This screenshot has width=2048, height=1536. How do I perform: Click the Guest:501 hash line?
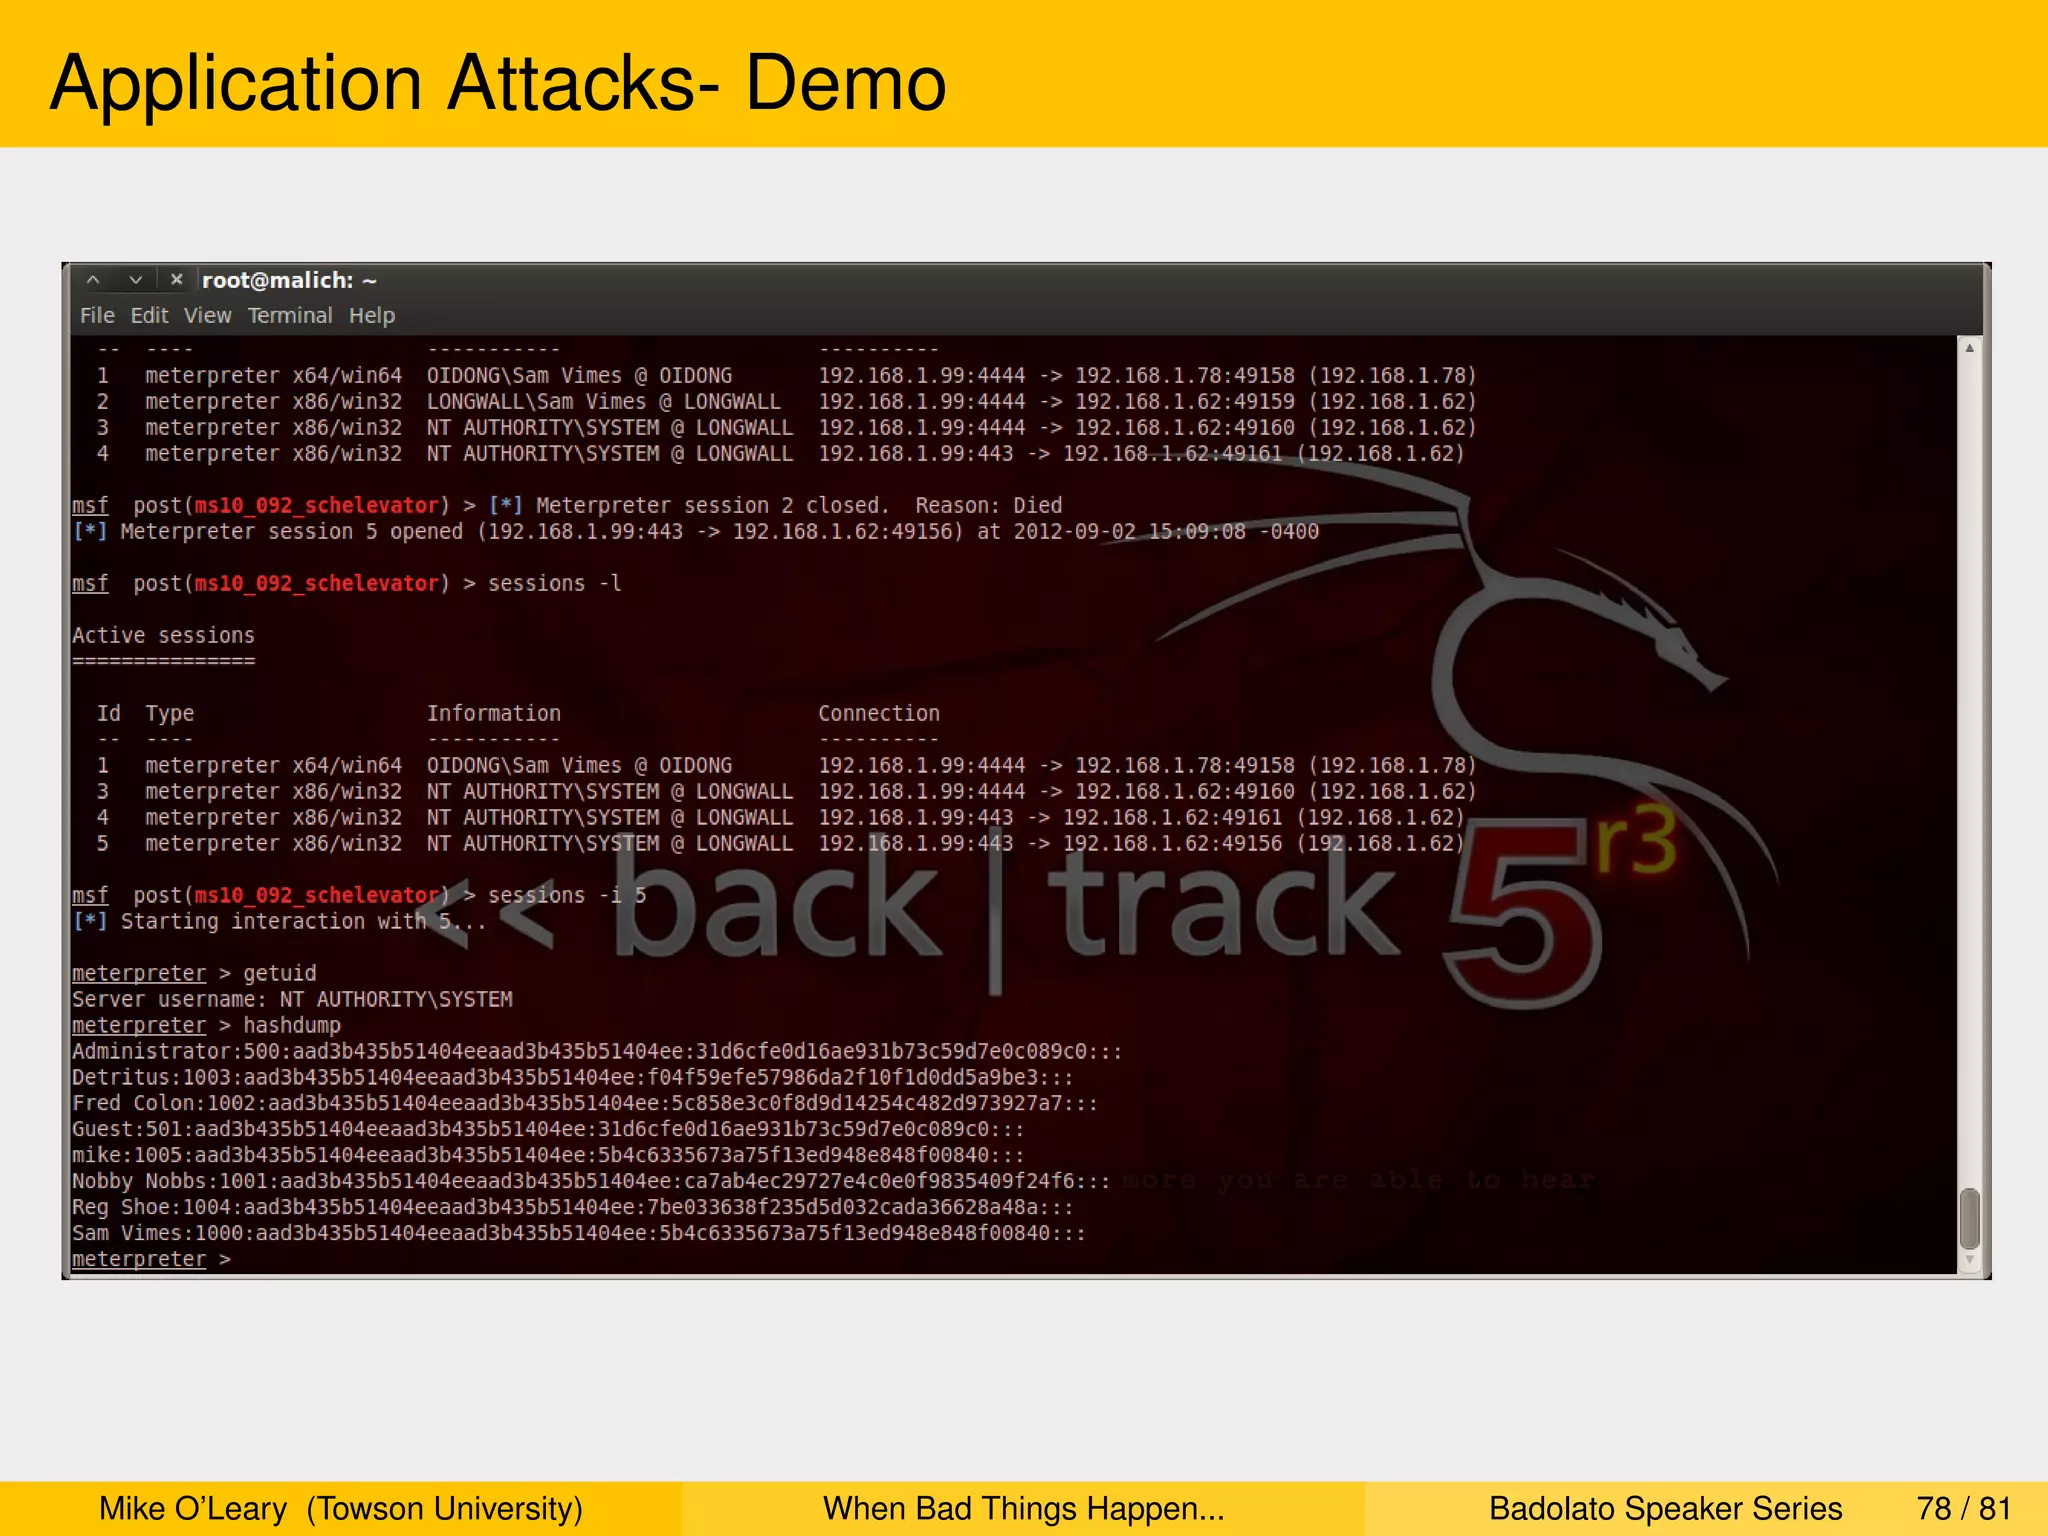[x=548, y=1130]
